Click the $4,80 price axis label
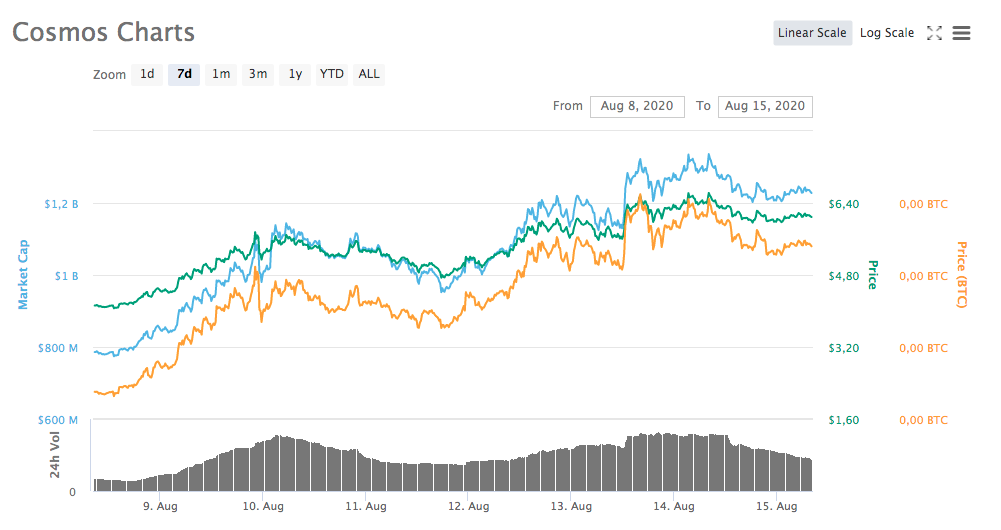Screen dimensions: 1001x530 coord(844,276)
